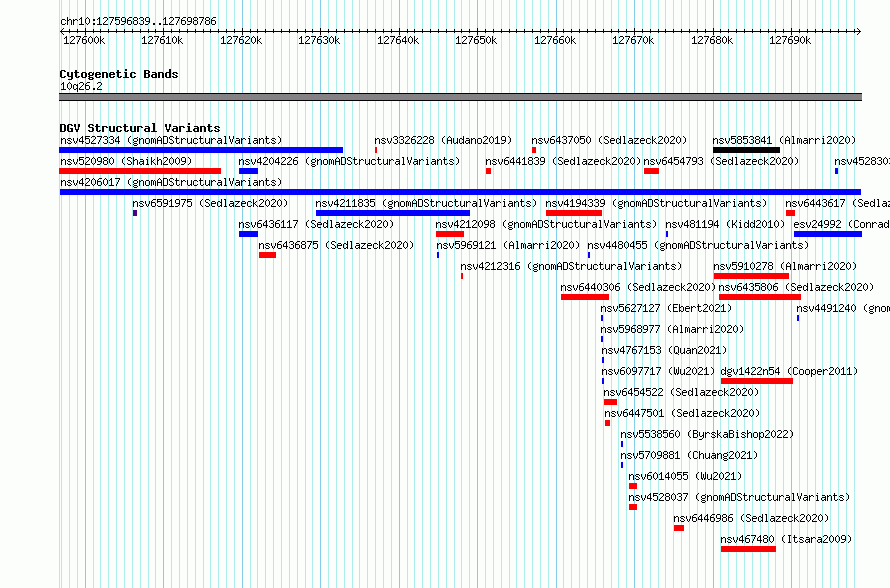Click nsv4211835 gnomADStructuralVariants label
The image size is (890, 588).
[426, 203]
